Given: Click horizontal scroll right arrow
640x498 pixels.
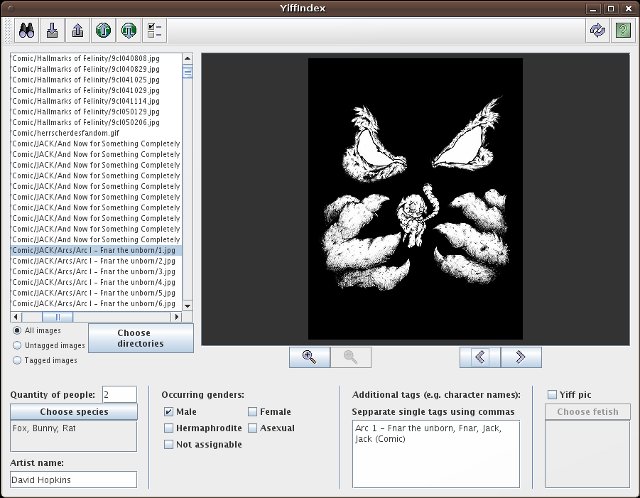Looking at the screenshot, I should (176, 317).
